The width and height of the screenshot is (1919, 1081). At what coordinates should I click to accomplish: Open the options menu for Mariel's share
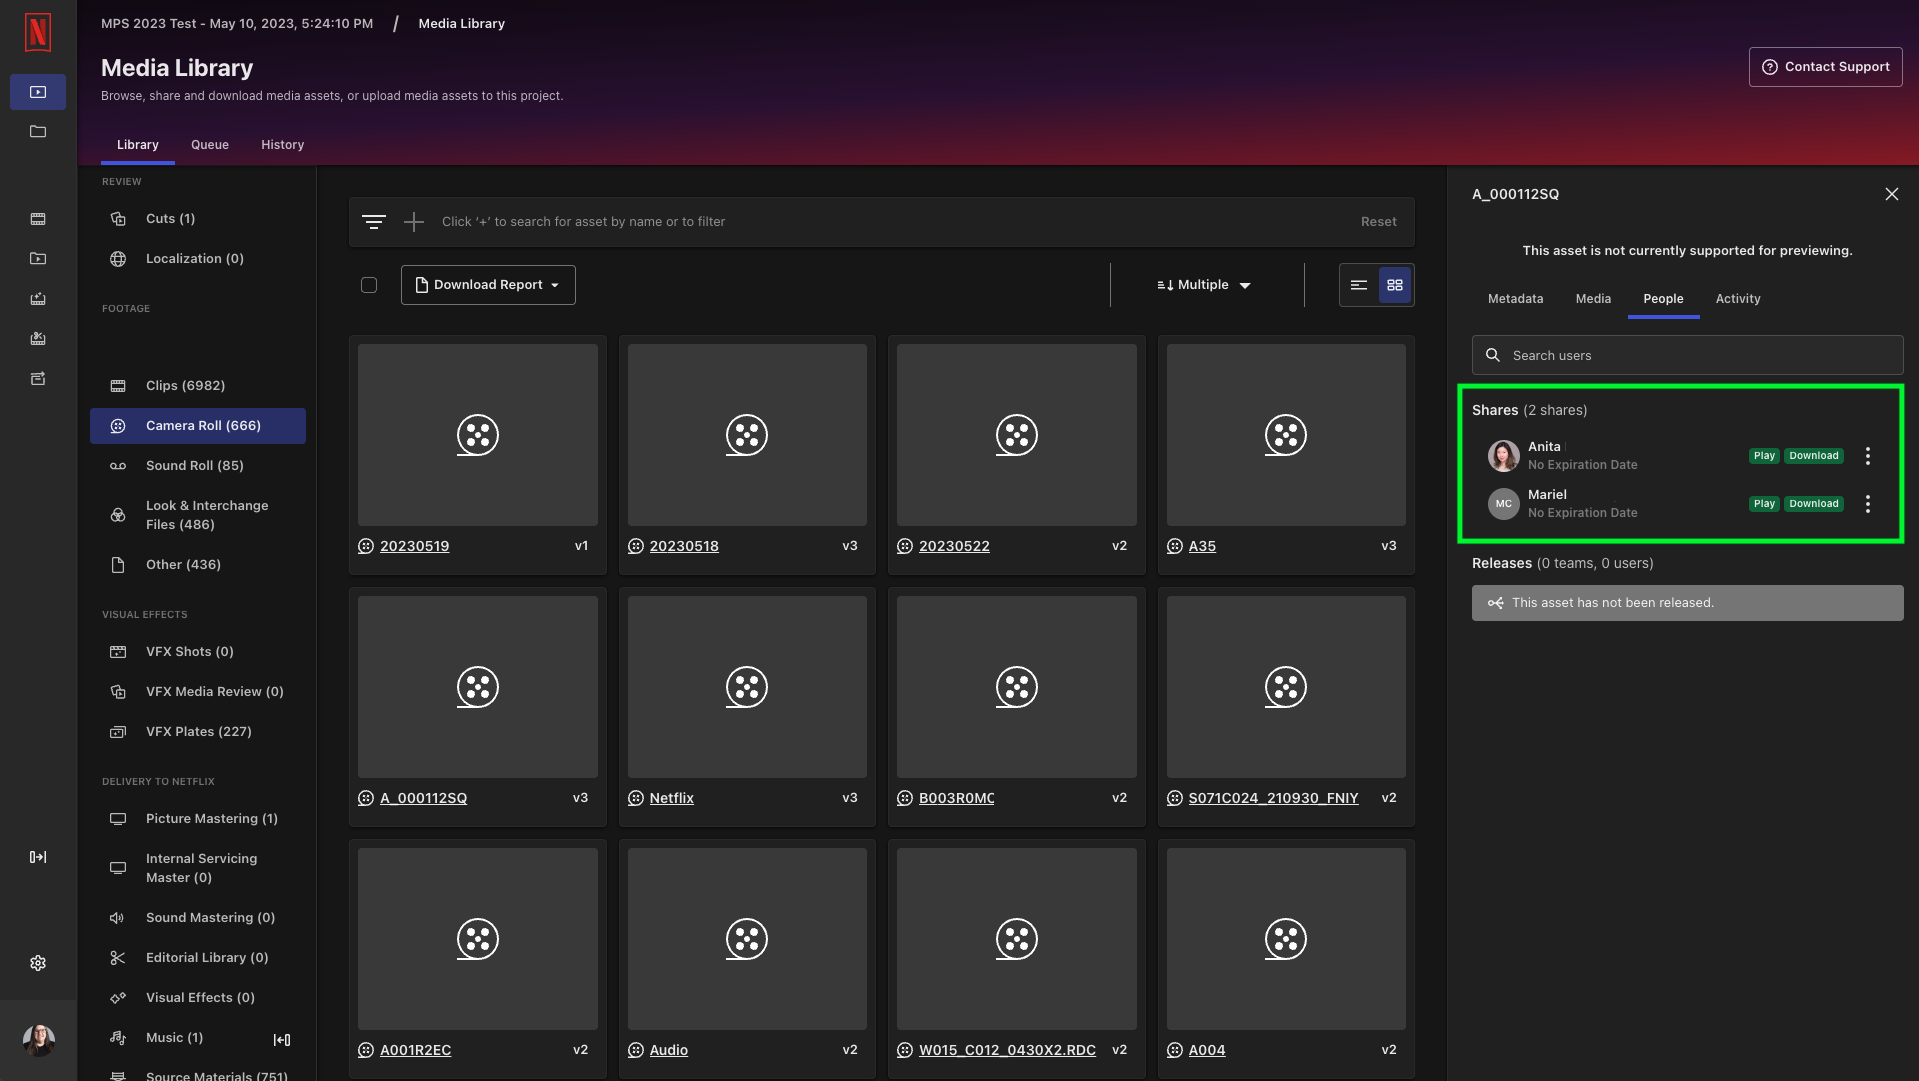[1868, 504]
